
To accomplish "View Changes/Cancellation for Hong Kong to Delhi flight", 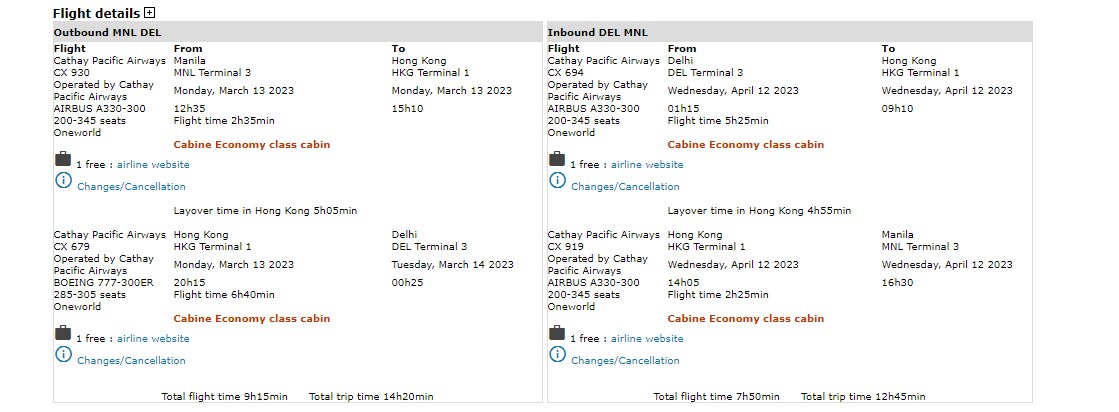I will point(131,361).
